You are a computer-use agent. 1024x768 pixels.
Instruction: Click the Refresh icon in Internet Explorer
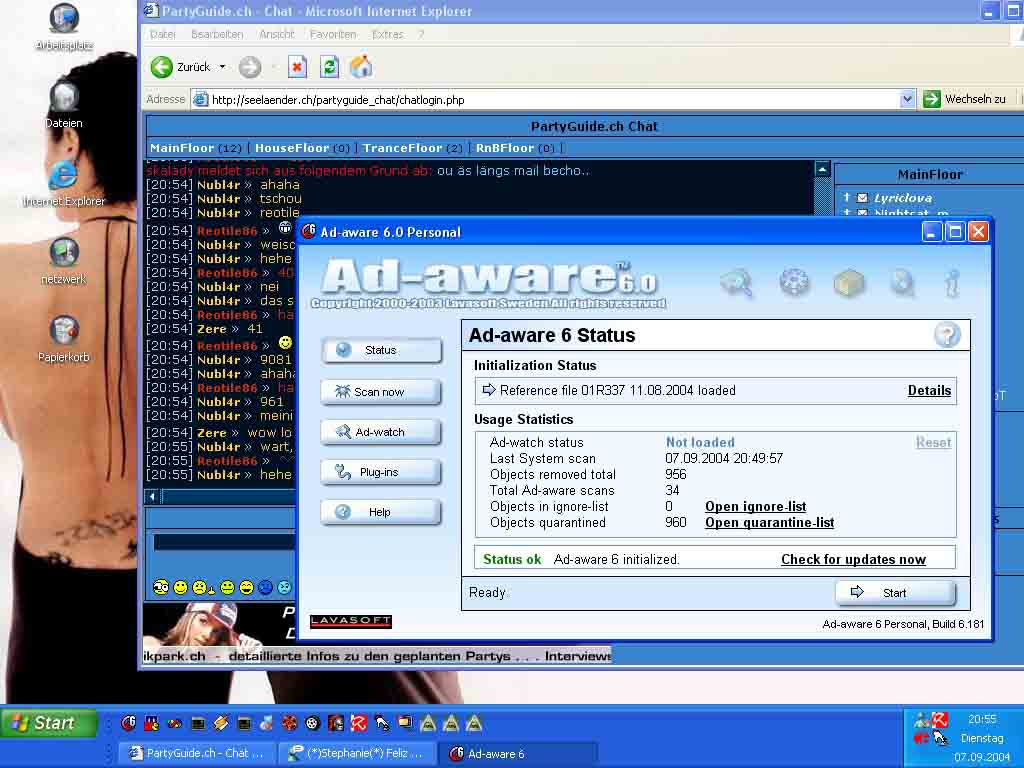point(329,67)
